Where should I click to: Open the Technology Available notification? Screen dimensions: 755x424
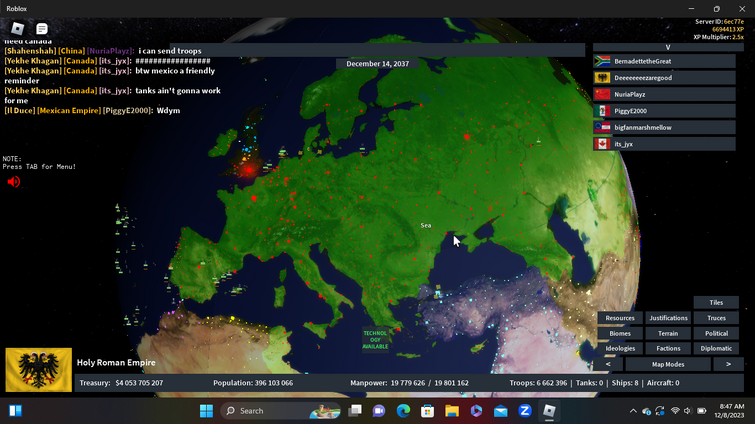coord(375,339)
